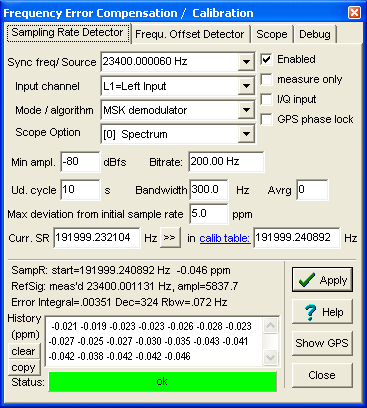Image resolution: width=367 pixels, height=408 pixels.
Task: Click the Min ampl. field showing -80
Action: [x=80, y=162]
